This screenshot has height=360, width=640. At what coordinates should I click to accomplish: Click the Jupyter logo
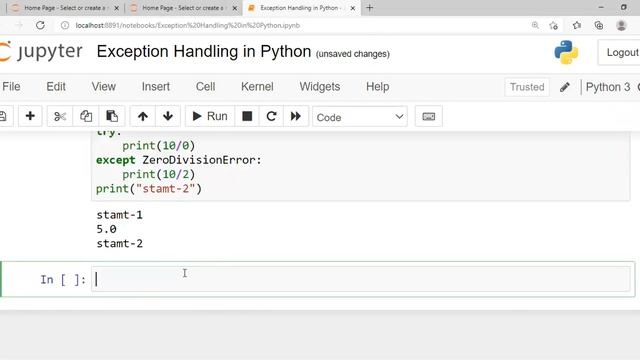[x=41, y=51]
